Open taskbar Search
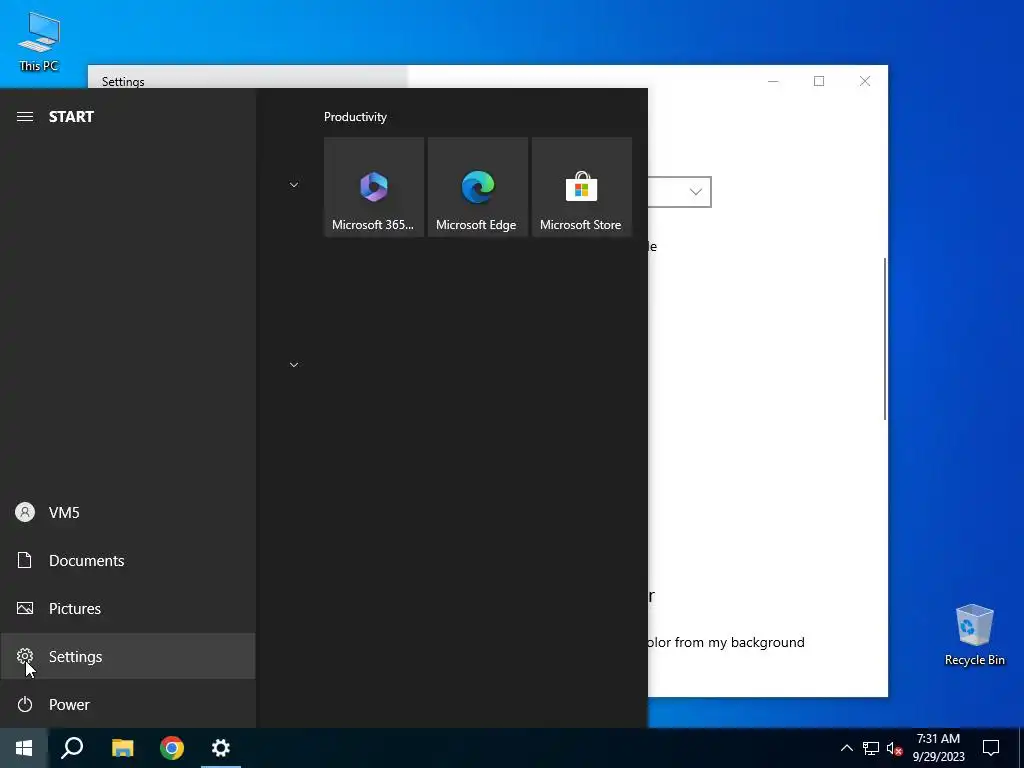 pos(72,748)
